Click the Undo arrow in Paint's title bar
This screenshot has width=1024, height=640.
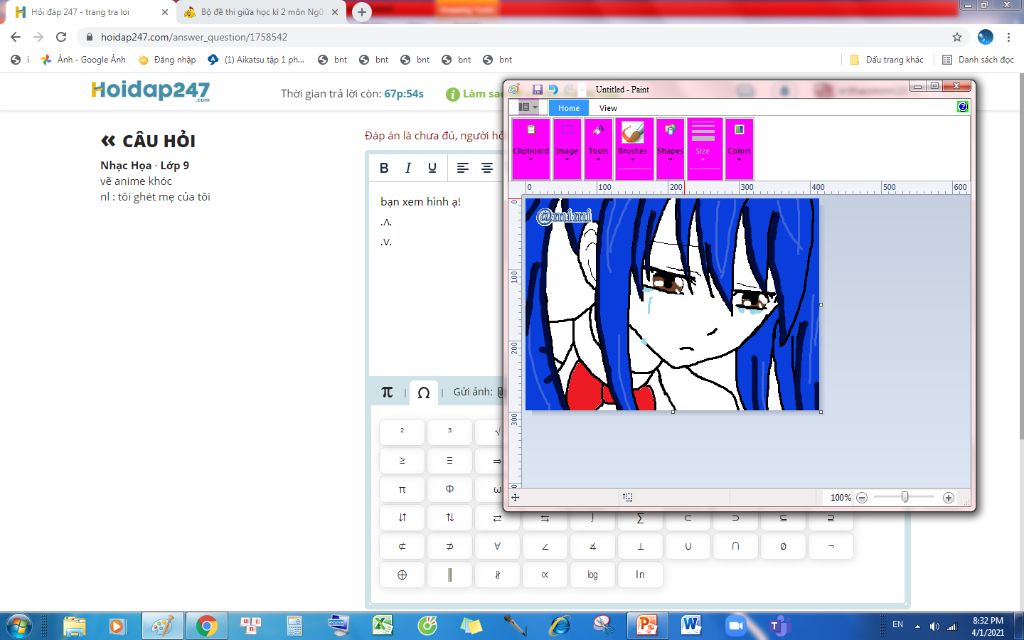553,89
